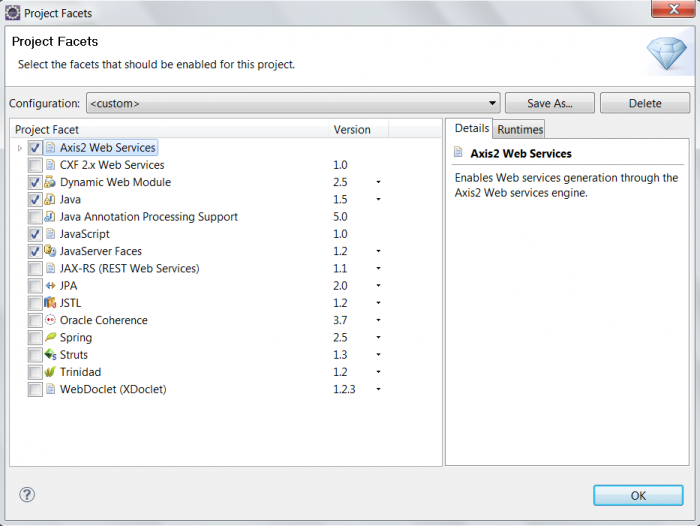Check the JAX-RS (REST Web Services) checkbox
This screenshot has width=700, height=526.
tap(35, 269)
